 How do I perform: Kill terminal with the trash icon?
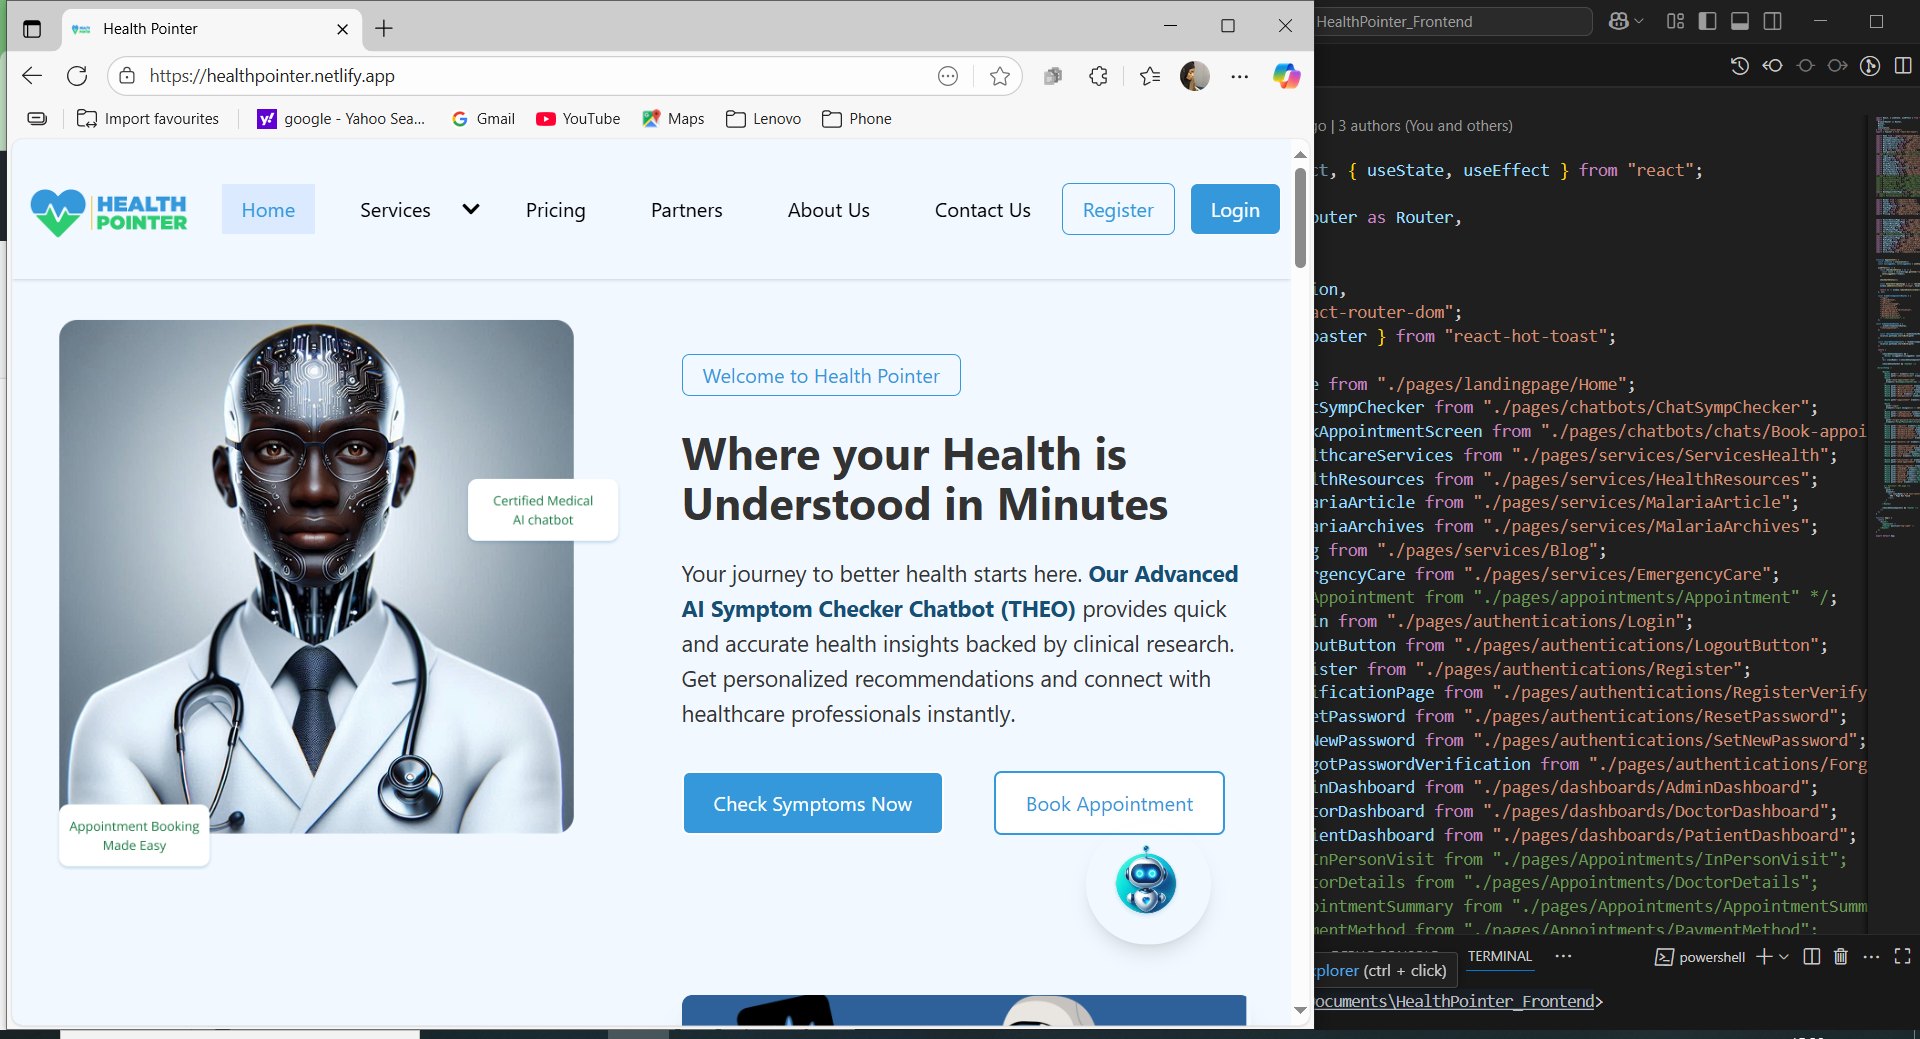pyautogui.click(x=1840, y=957)
